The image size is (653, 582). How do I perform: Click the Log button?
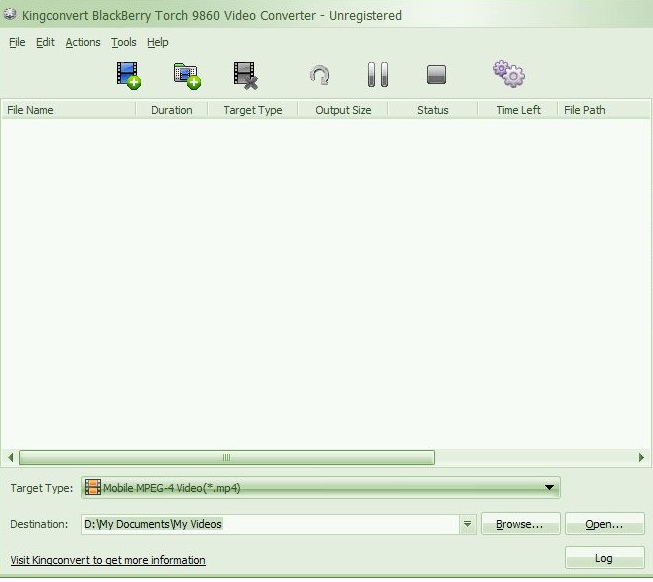(x=605, y=558)
